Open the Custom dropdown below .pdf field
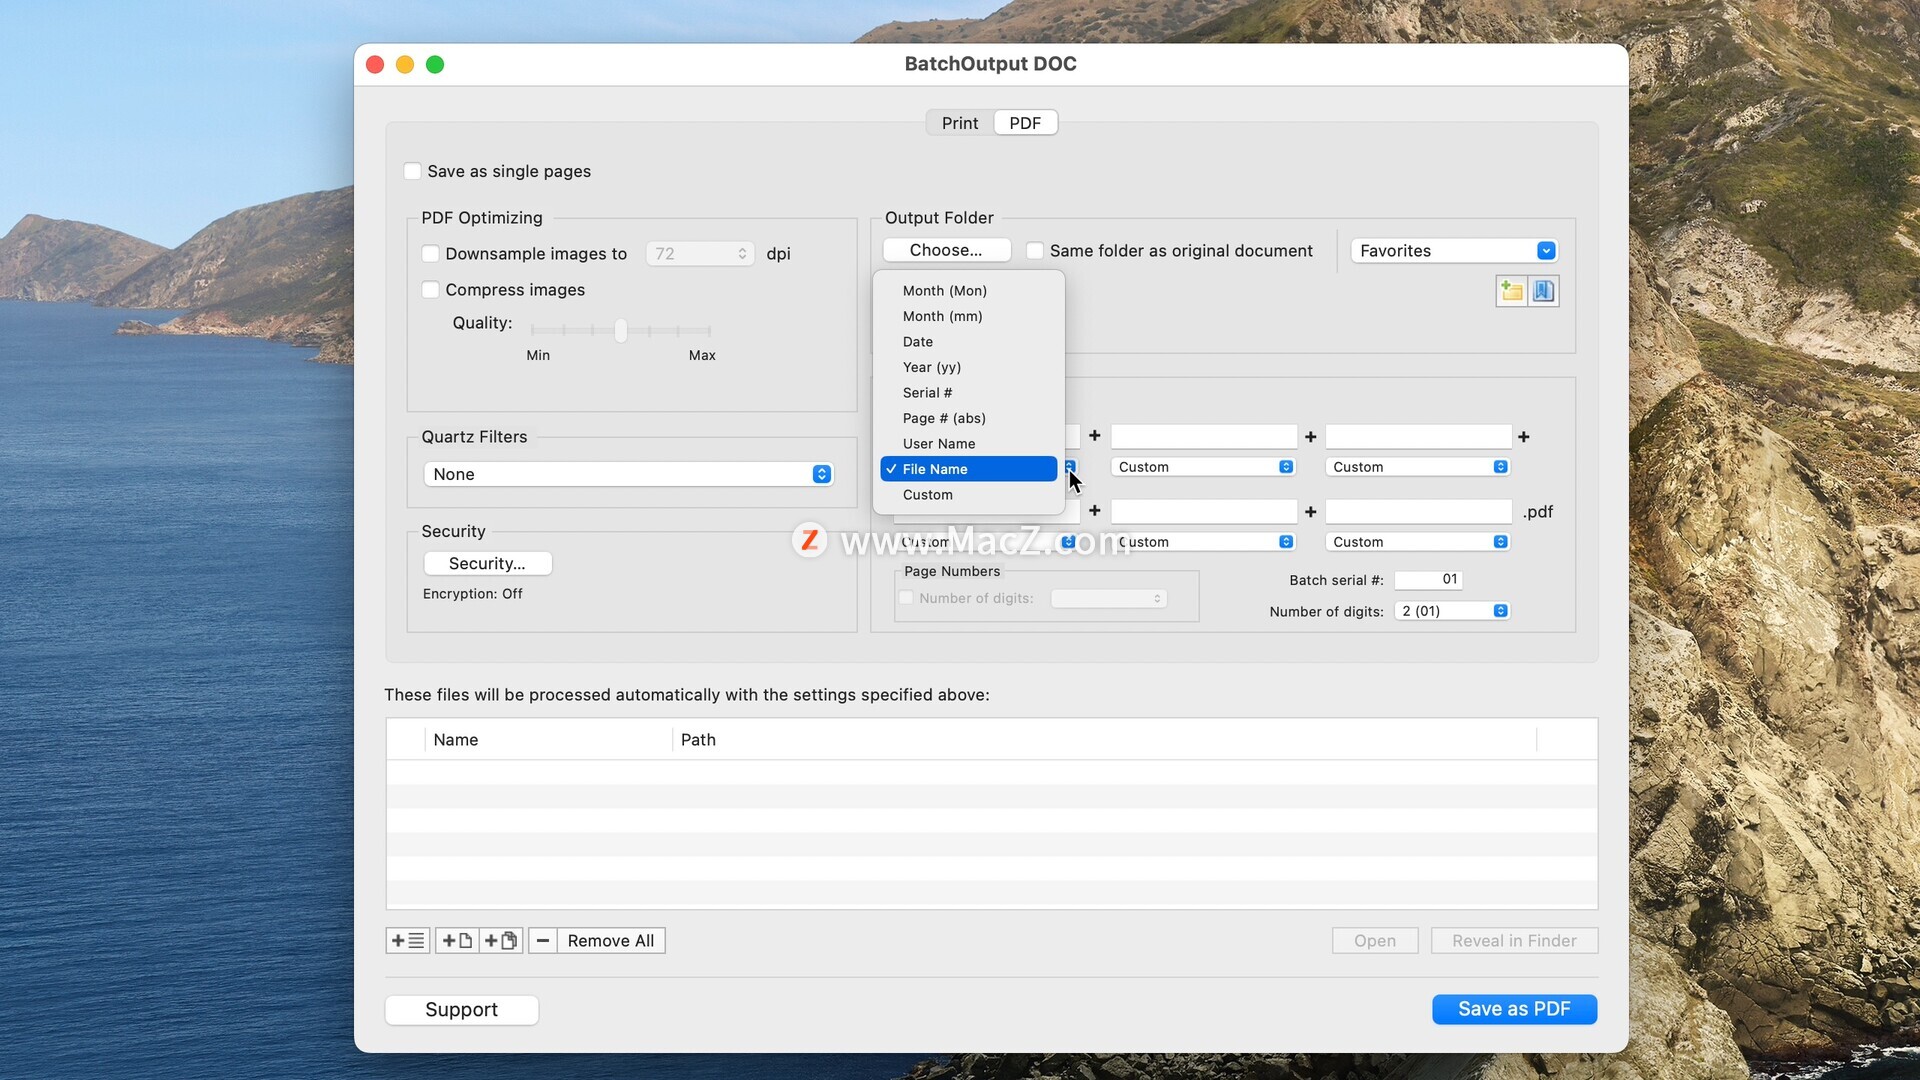Viewport: 1920px width, 1080px height. click(x=1417, y=542)
